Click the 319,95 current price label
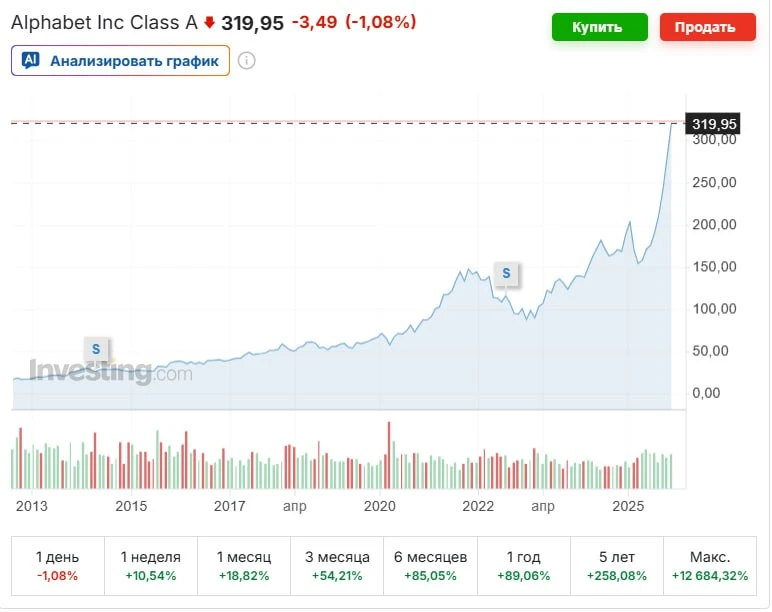This screenshot has height=612, width=772. pyautogui.click(x=714, y=124)
